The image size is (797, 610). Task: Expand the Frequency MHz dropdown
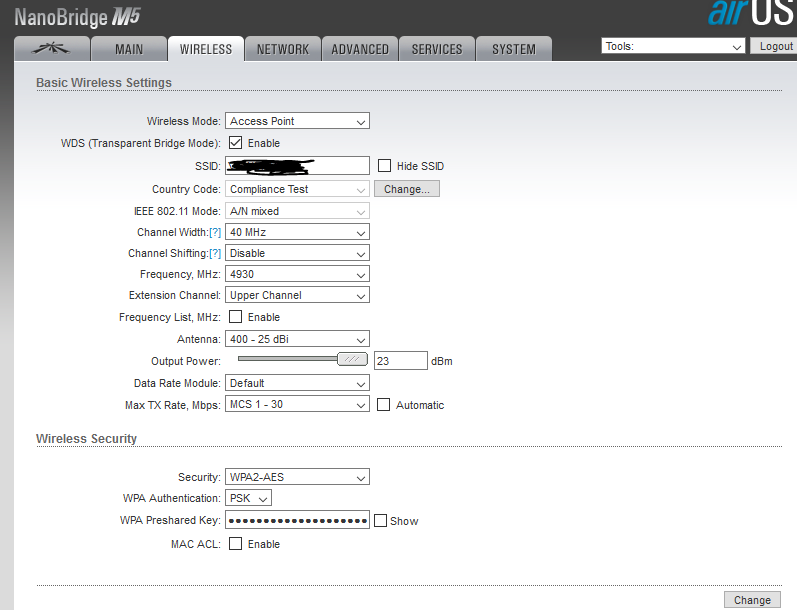click(297, 274)
